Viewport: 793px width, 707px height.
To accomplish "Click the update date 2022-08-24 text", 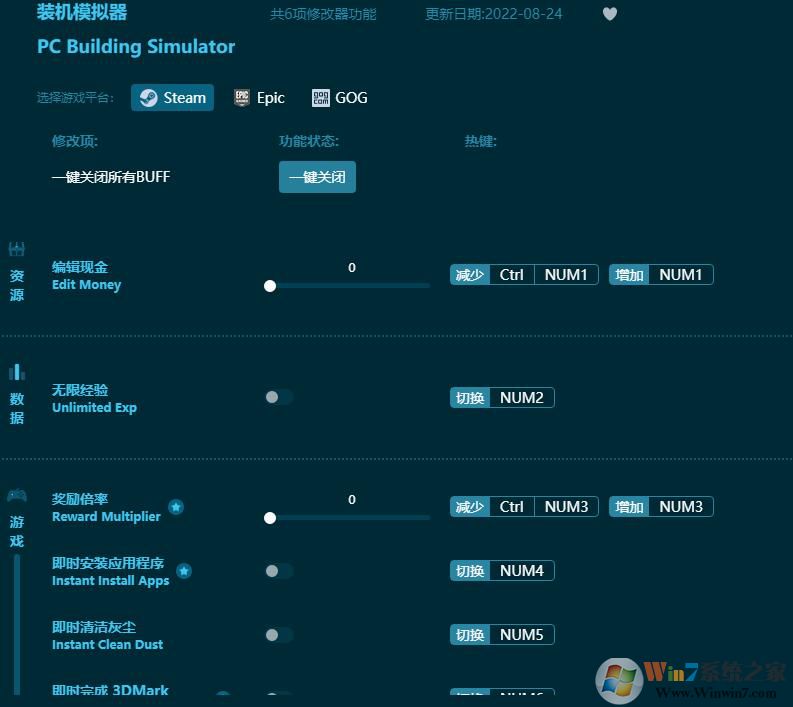I will pyautogui.click(x=494, y=14).
